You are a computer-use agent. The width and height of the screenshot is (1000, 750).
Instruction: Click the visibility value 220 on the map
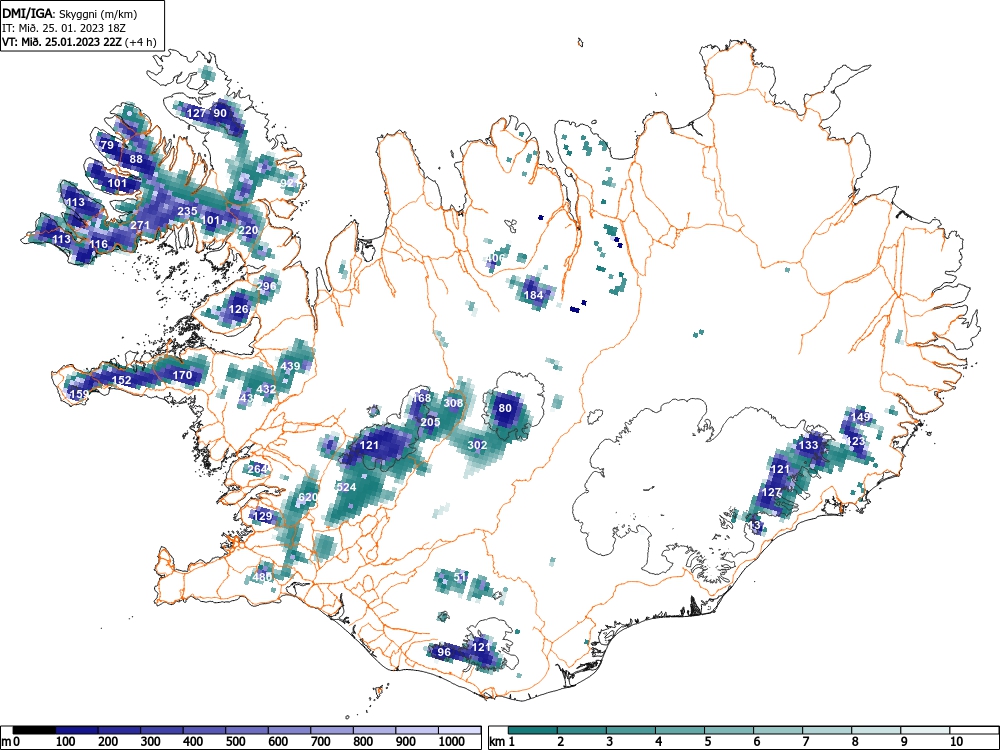pos(248,231)
